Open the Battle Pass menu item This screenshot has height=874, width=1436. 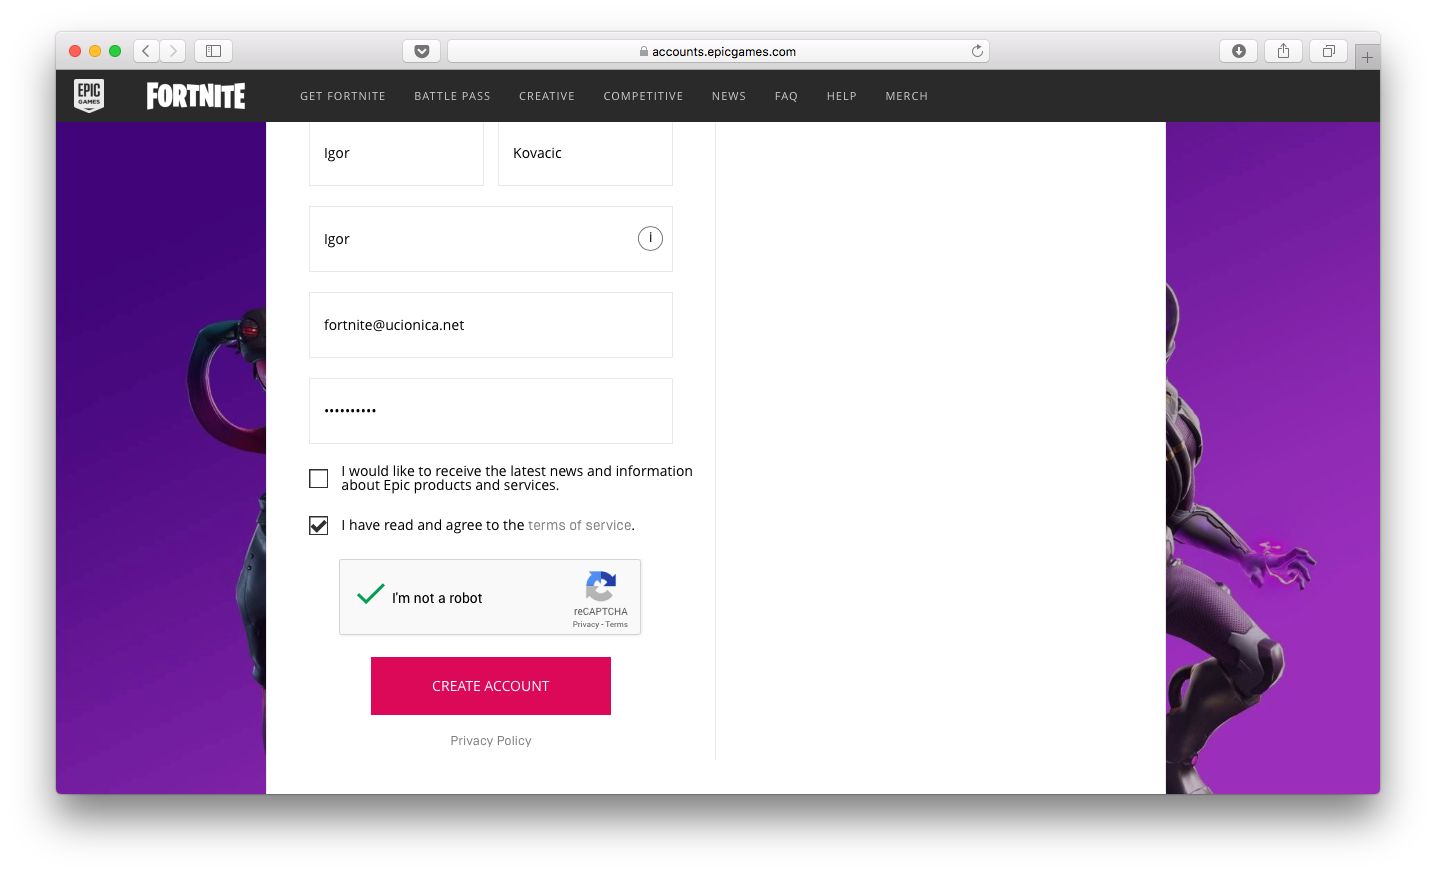[x=452, y=96]
